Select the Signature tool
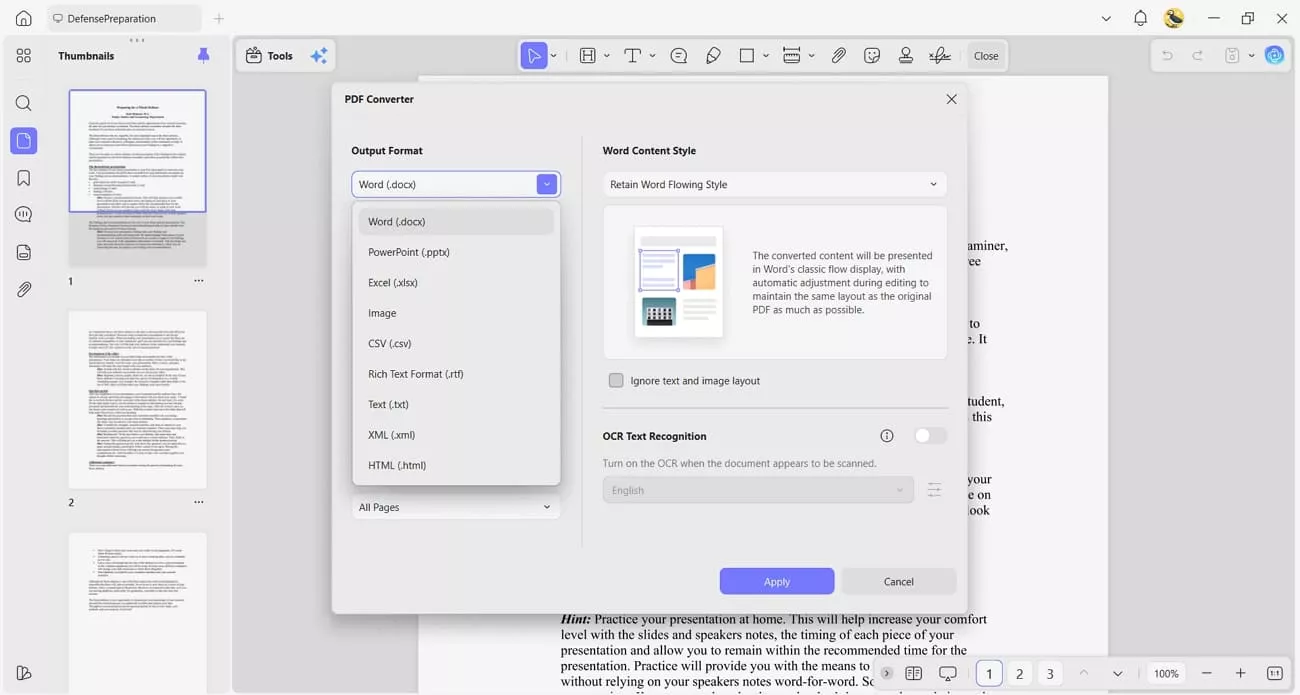This screenshot has height=695, width=1300. (940, 55)
